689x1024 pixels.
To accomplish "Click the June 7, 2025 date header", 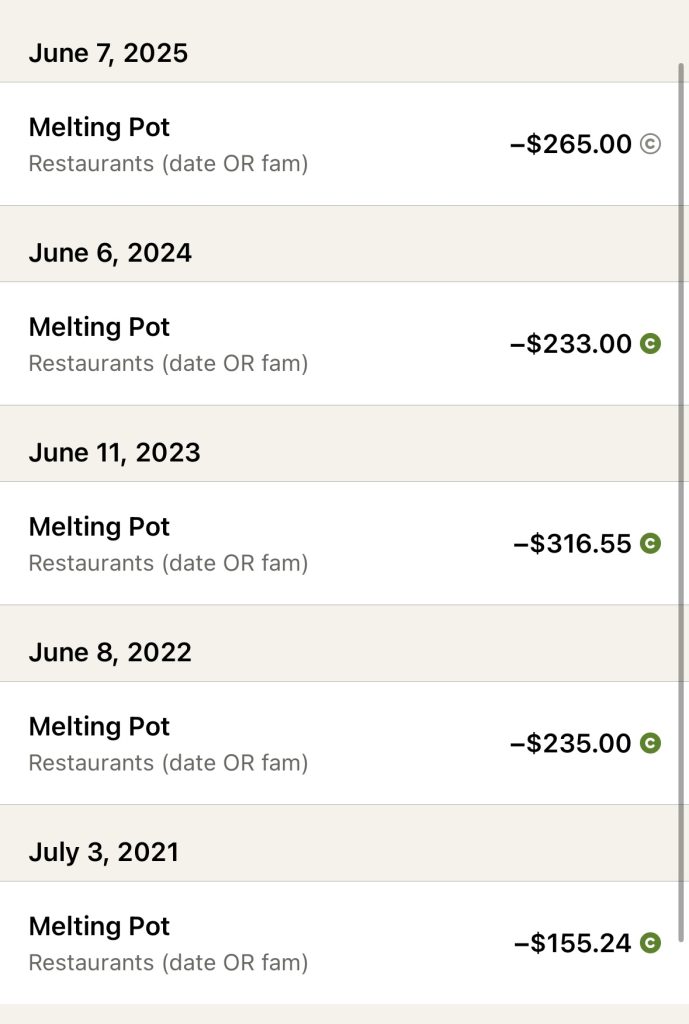I will coord(108,53).
